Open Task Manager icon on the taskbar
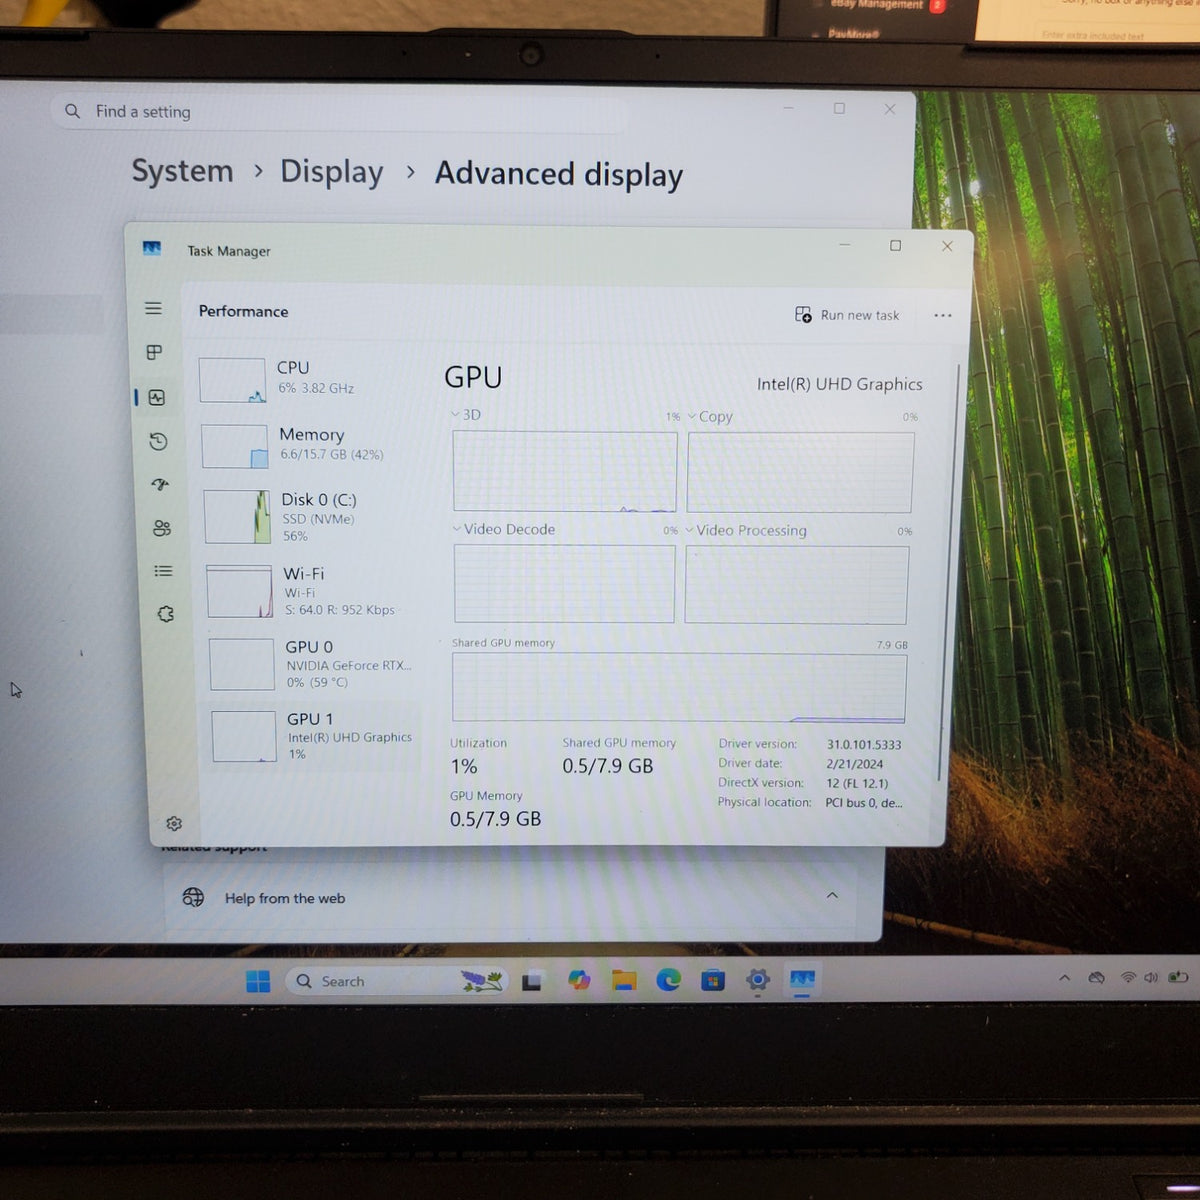Image resolution: width=1200 pixels, height=1200 pixels. (802, 980)
